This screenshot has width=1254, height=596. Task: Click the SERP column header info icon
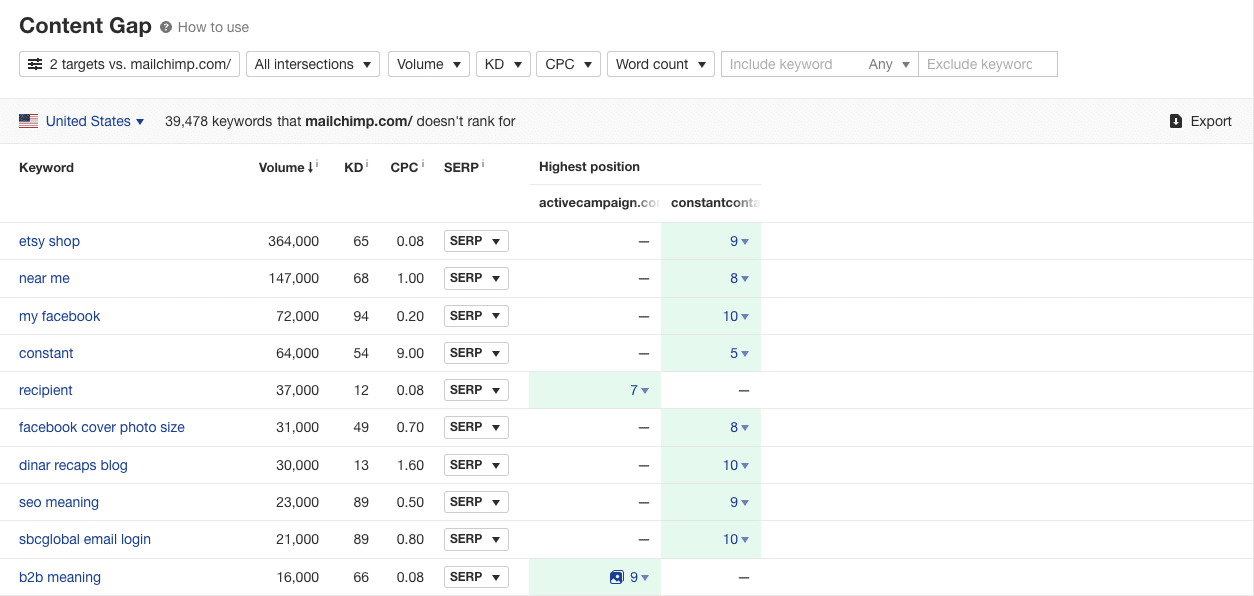click(x=483, y=164)
